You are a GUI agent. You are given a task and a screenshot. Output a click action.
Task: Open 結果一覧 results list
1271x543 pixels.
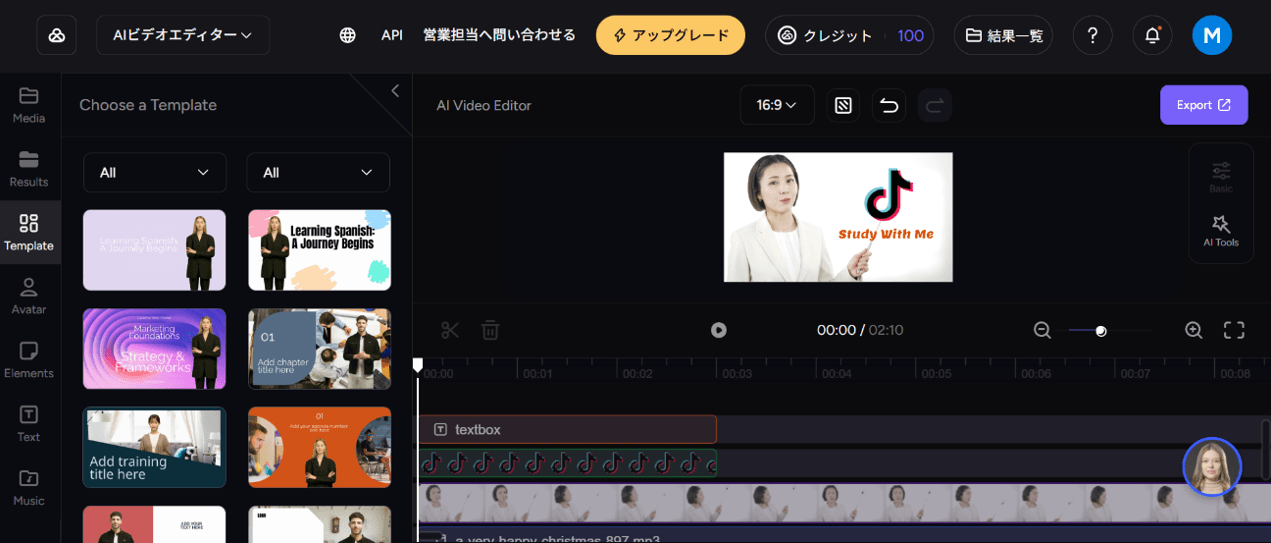click(1003, 35)
